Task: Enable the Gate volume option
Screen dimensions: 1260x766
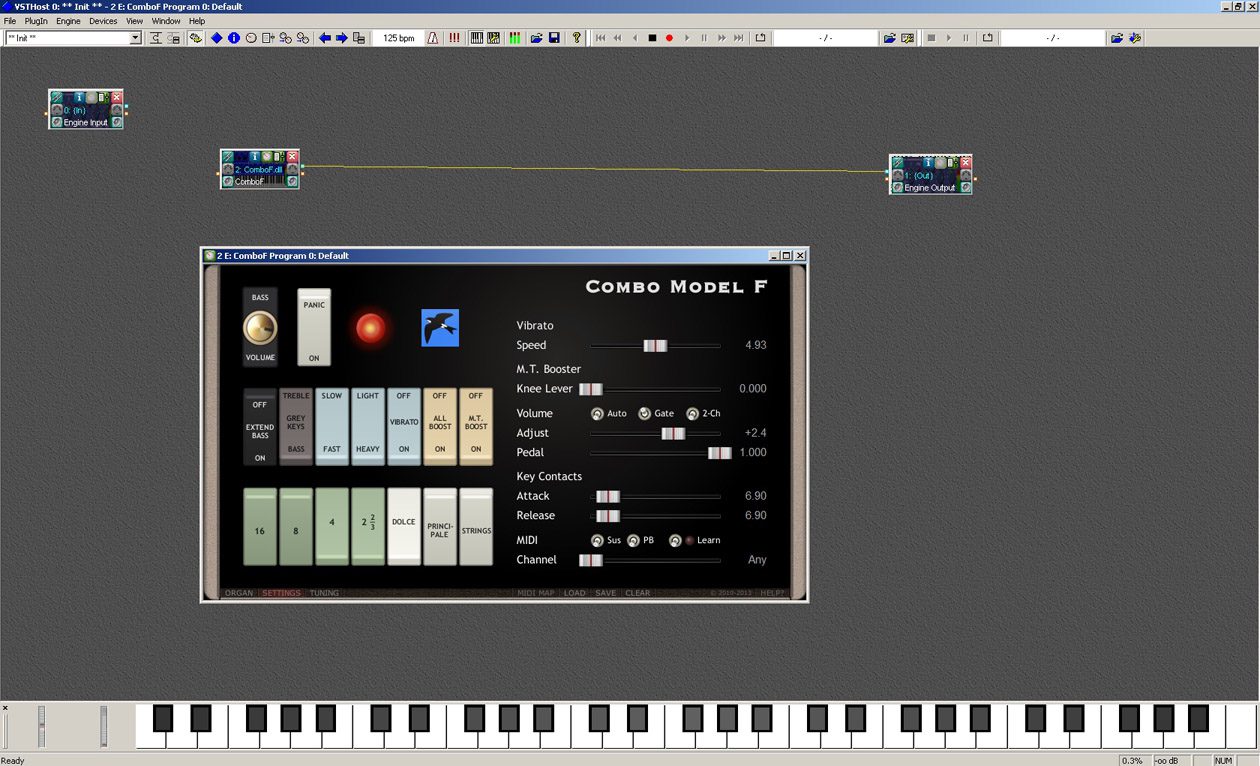Action: 644,413
